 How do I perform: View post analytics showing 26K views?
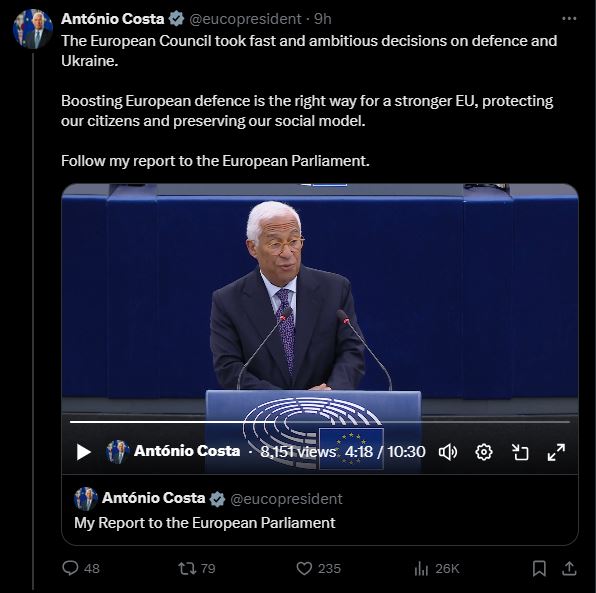click(437, 569)
